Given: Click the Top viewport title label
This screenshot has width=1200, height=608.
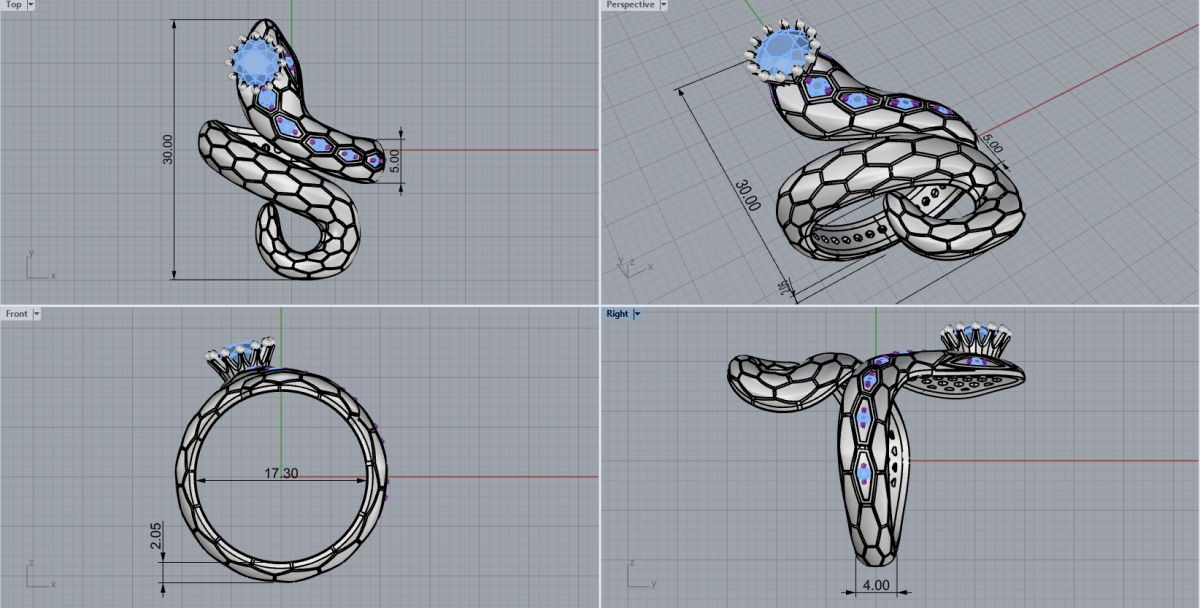Looking at the screenshot, I should point(13,5).
